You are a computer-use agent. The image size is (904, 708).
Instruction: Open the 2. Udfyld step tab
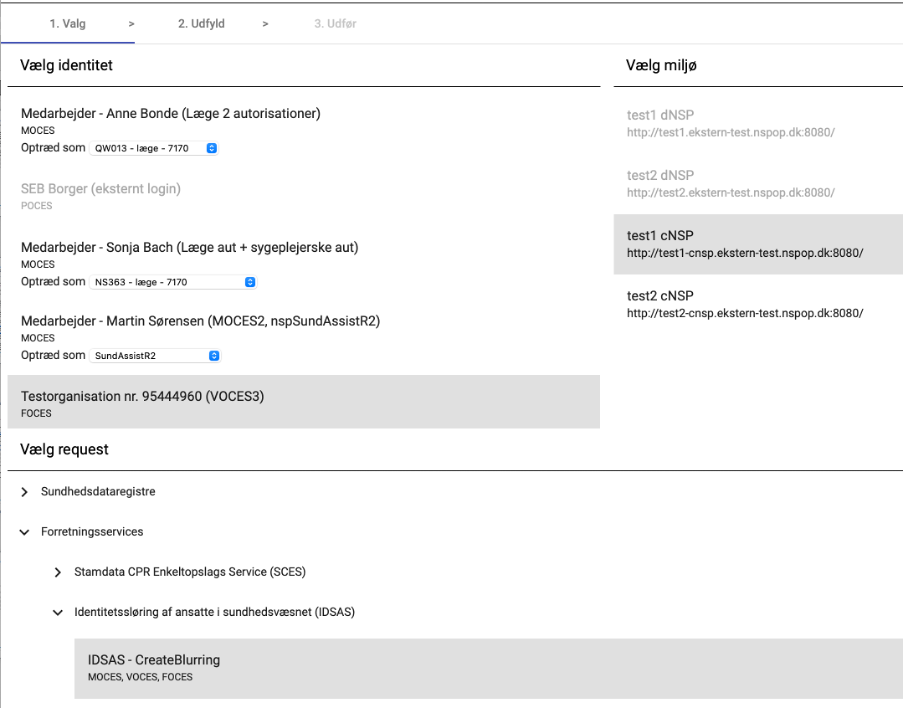pos(201,24)
